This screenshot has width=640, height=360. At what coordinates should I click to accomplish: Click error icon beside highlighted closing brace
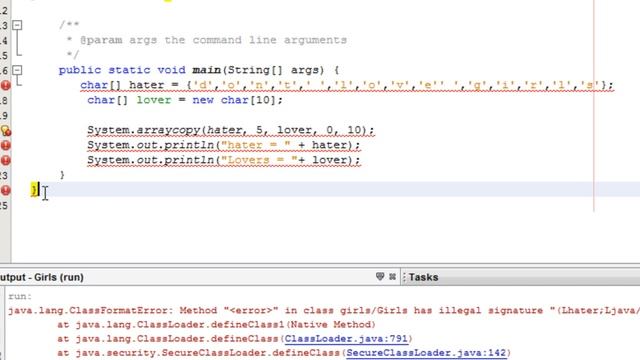pos(5,190)
